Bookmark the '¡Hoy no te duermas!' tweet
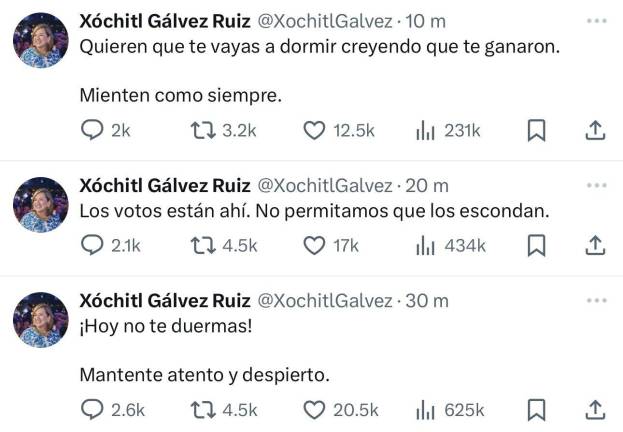 536,409
